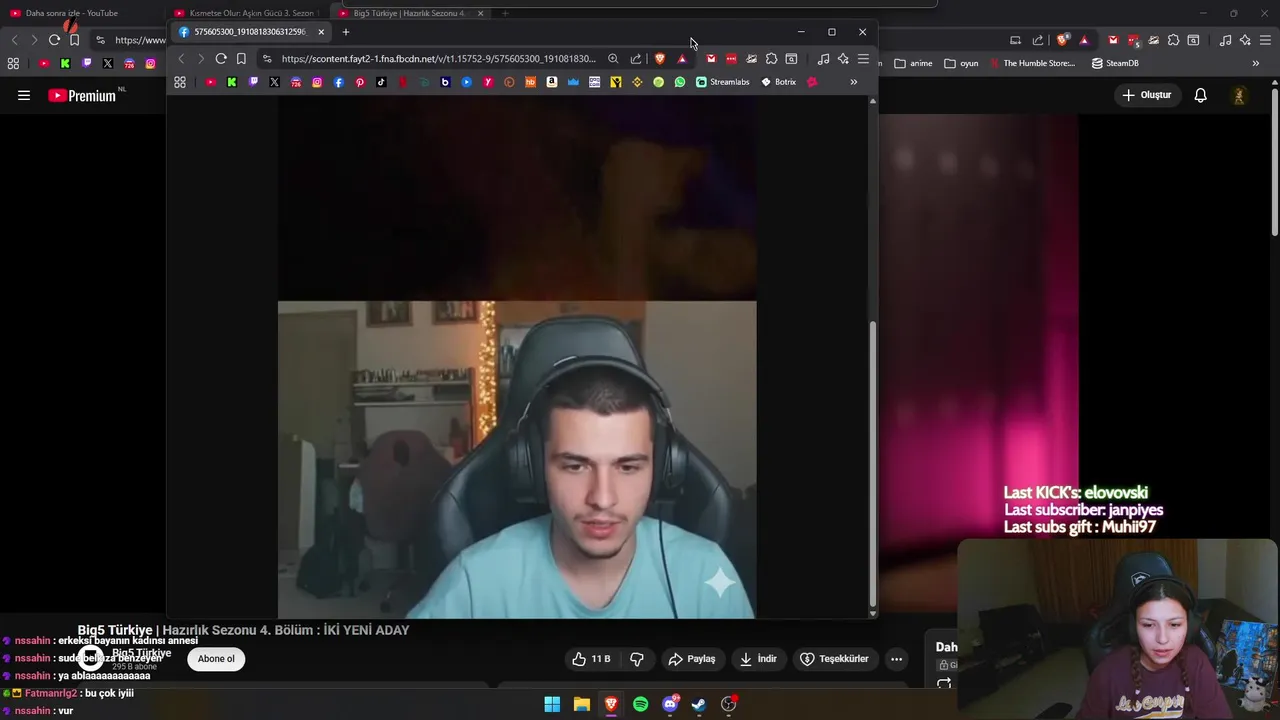Open Streamlabs bookmark
The width and height of the screenshot is (1280, 720).
(722, 82)
